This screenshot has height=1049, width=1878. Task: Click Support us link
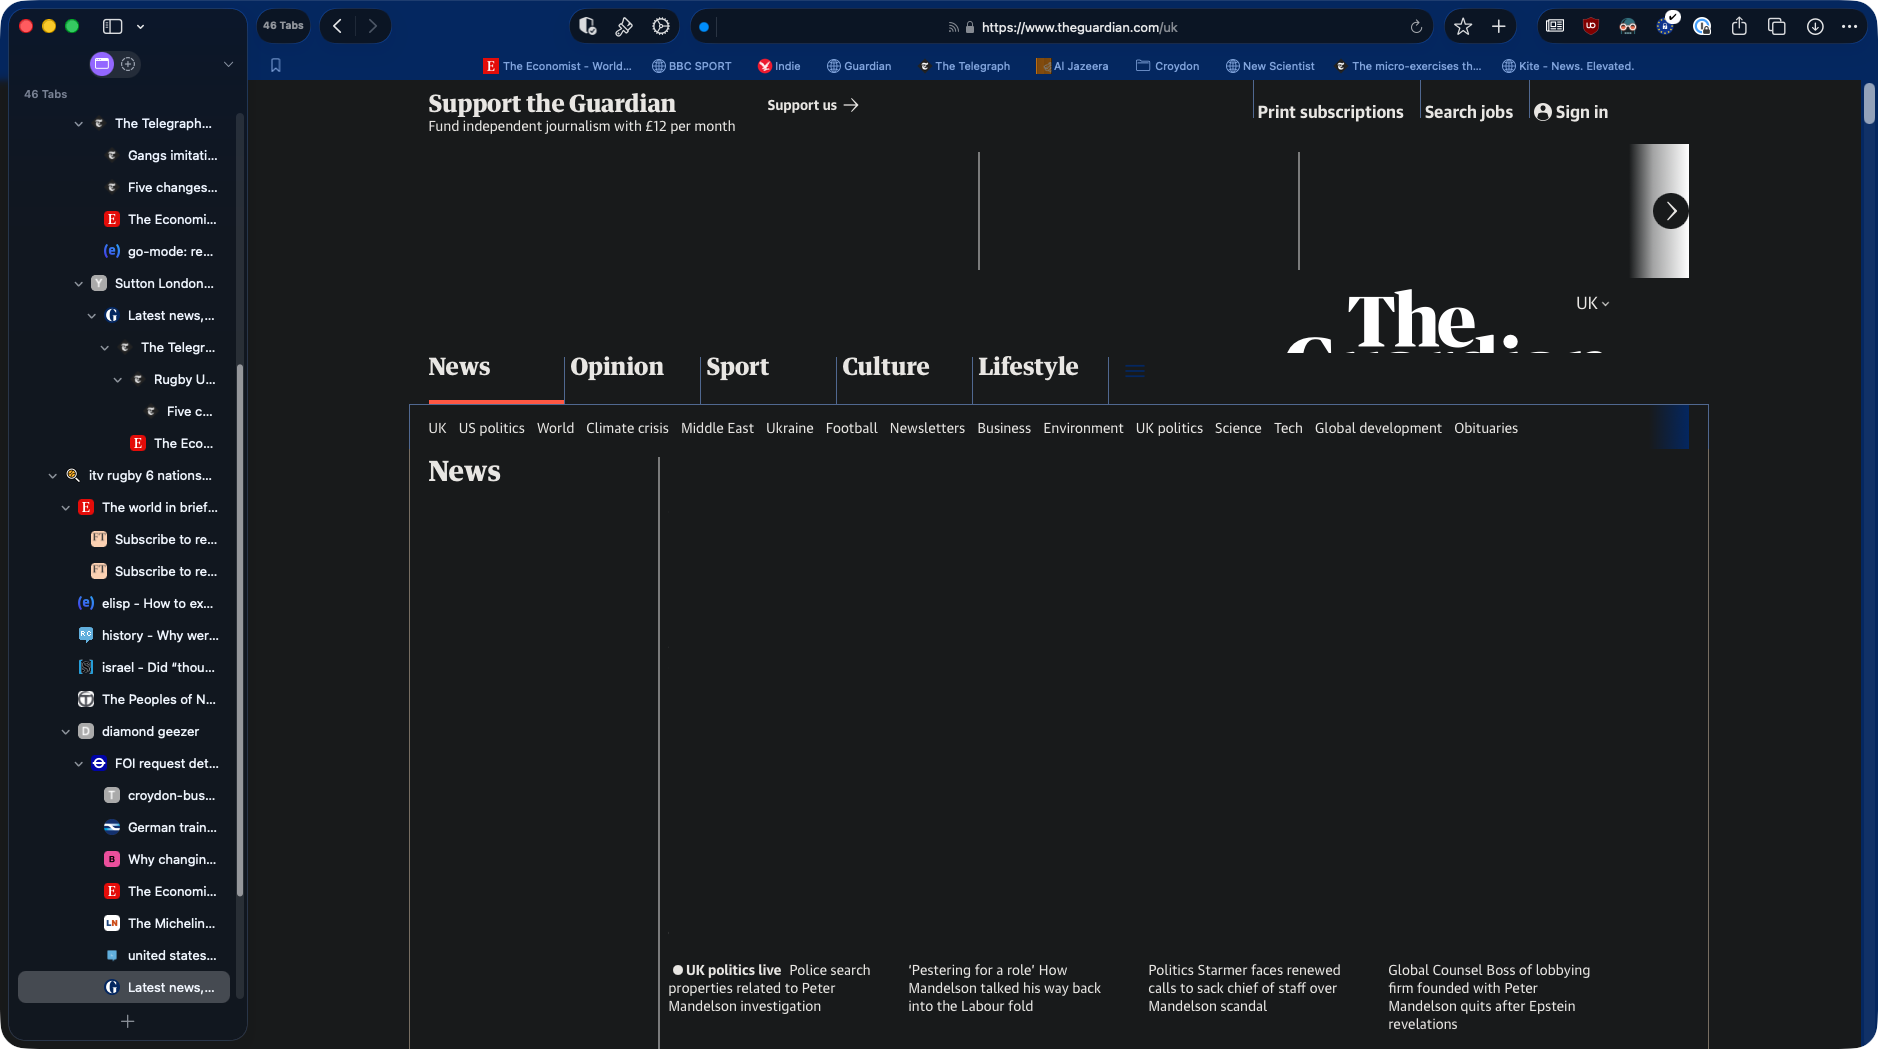[x=812, y=105]
